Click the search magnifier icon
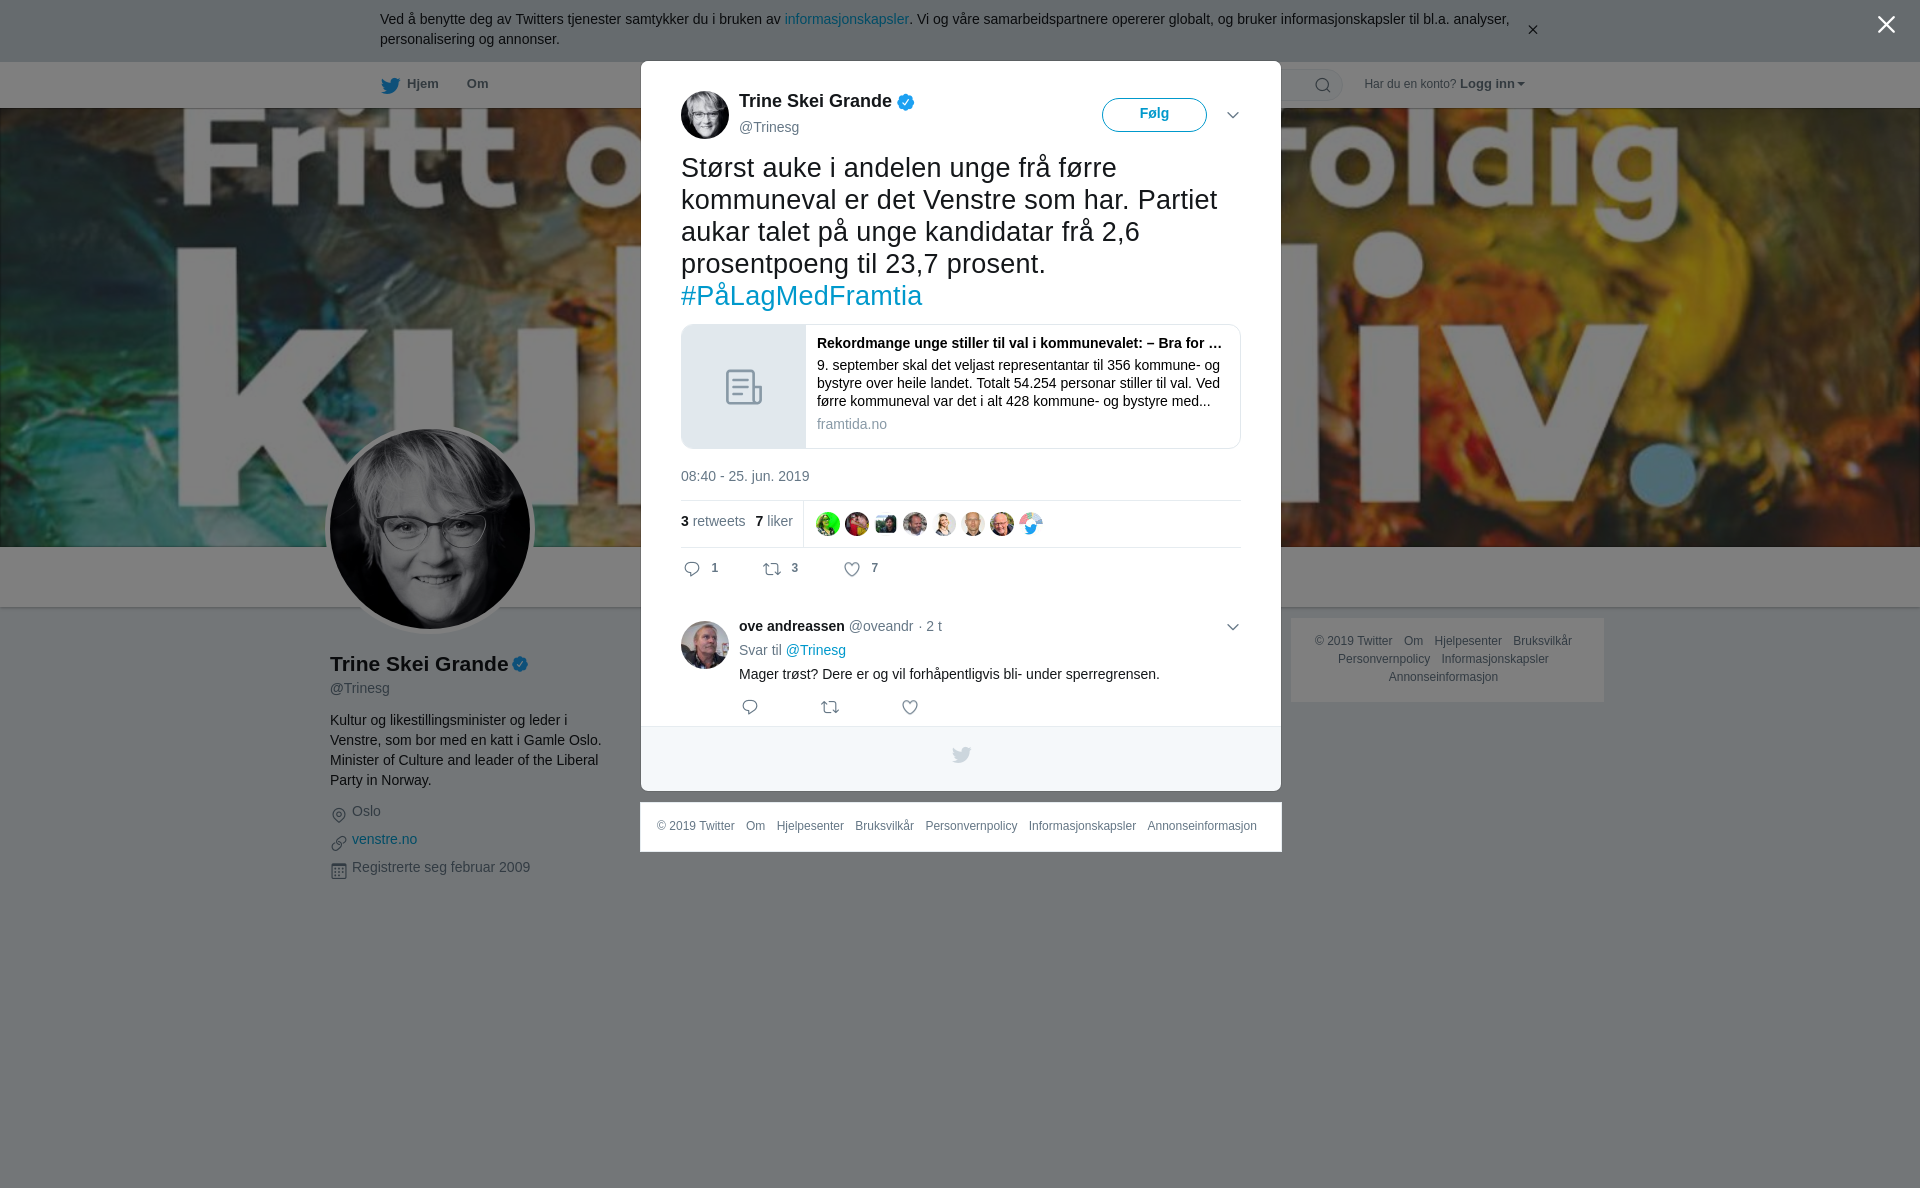This screenshot has width=1920, height=1188. tap(1323, 85)
